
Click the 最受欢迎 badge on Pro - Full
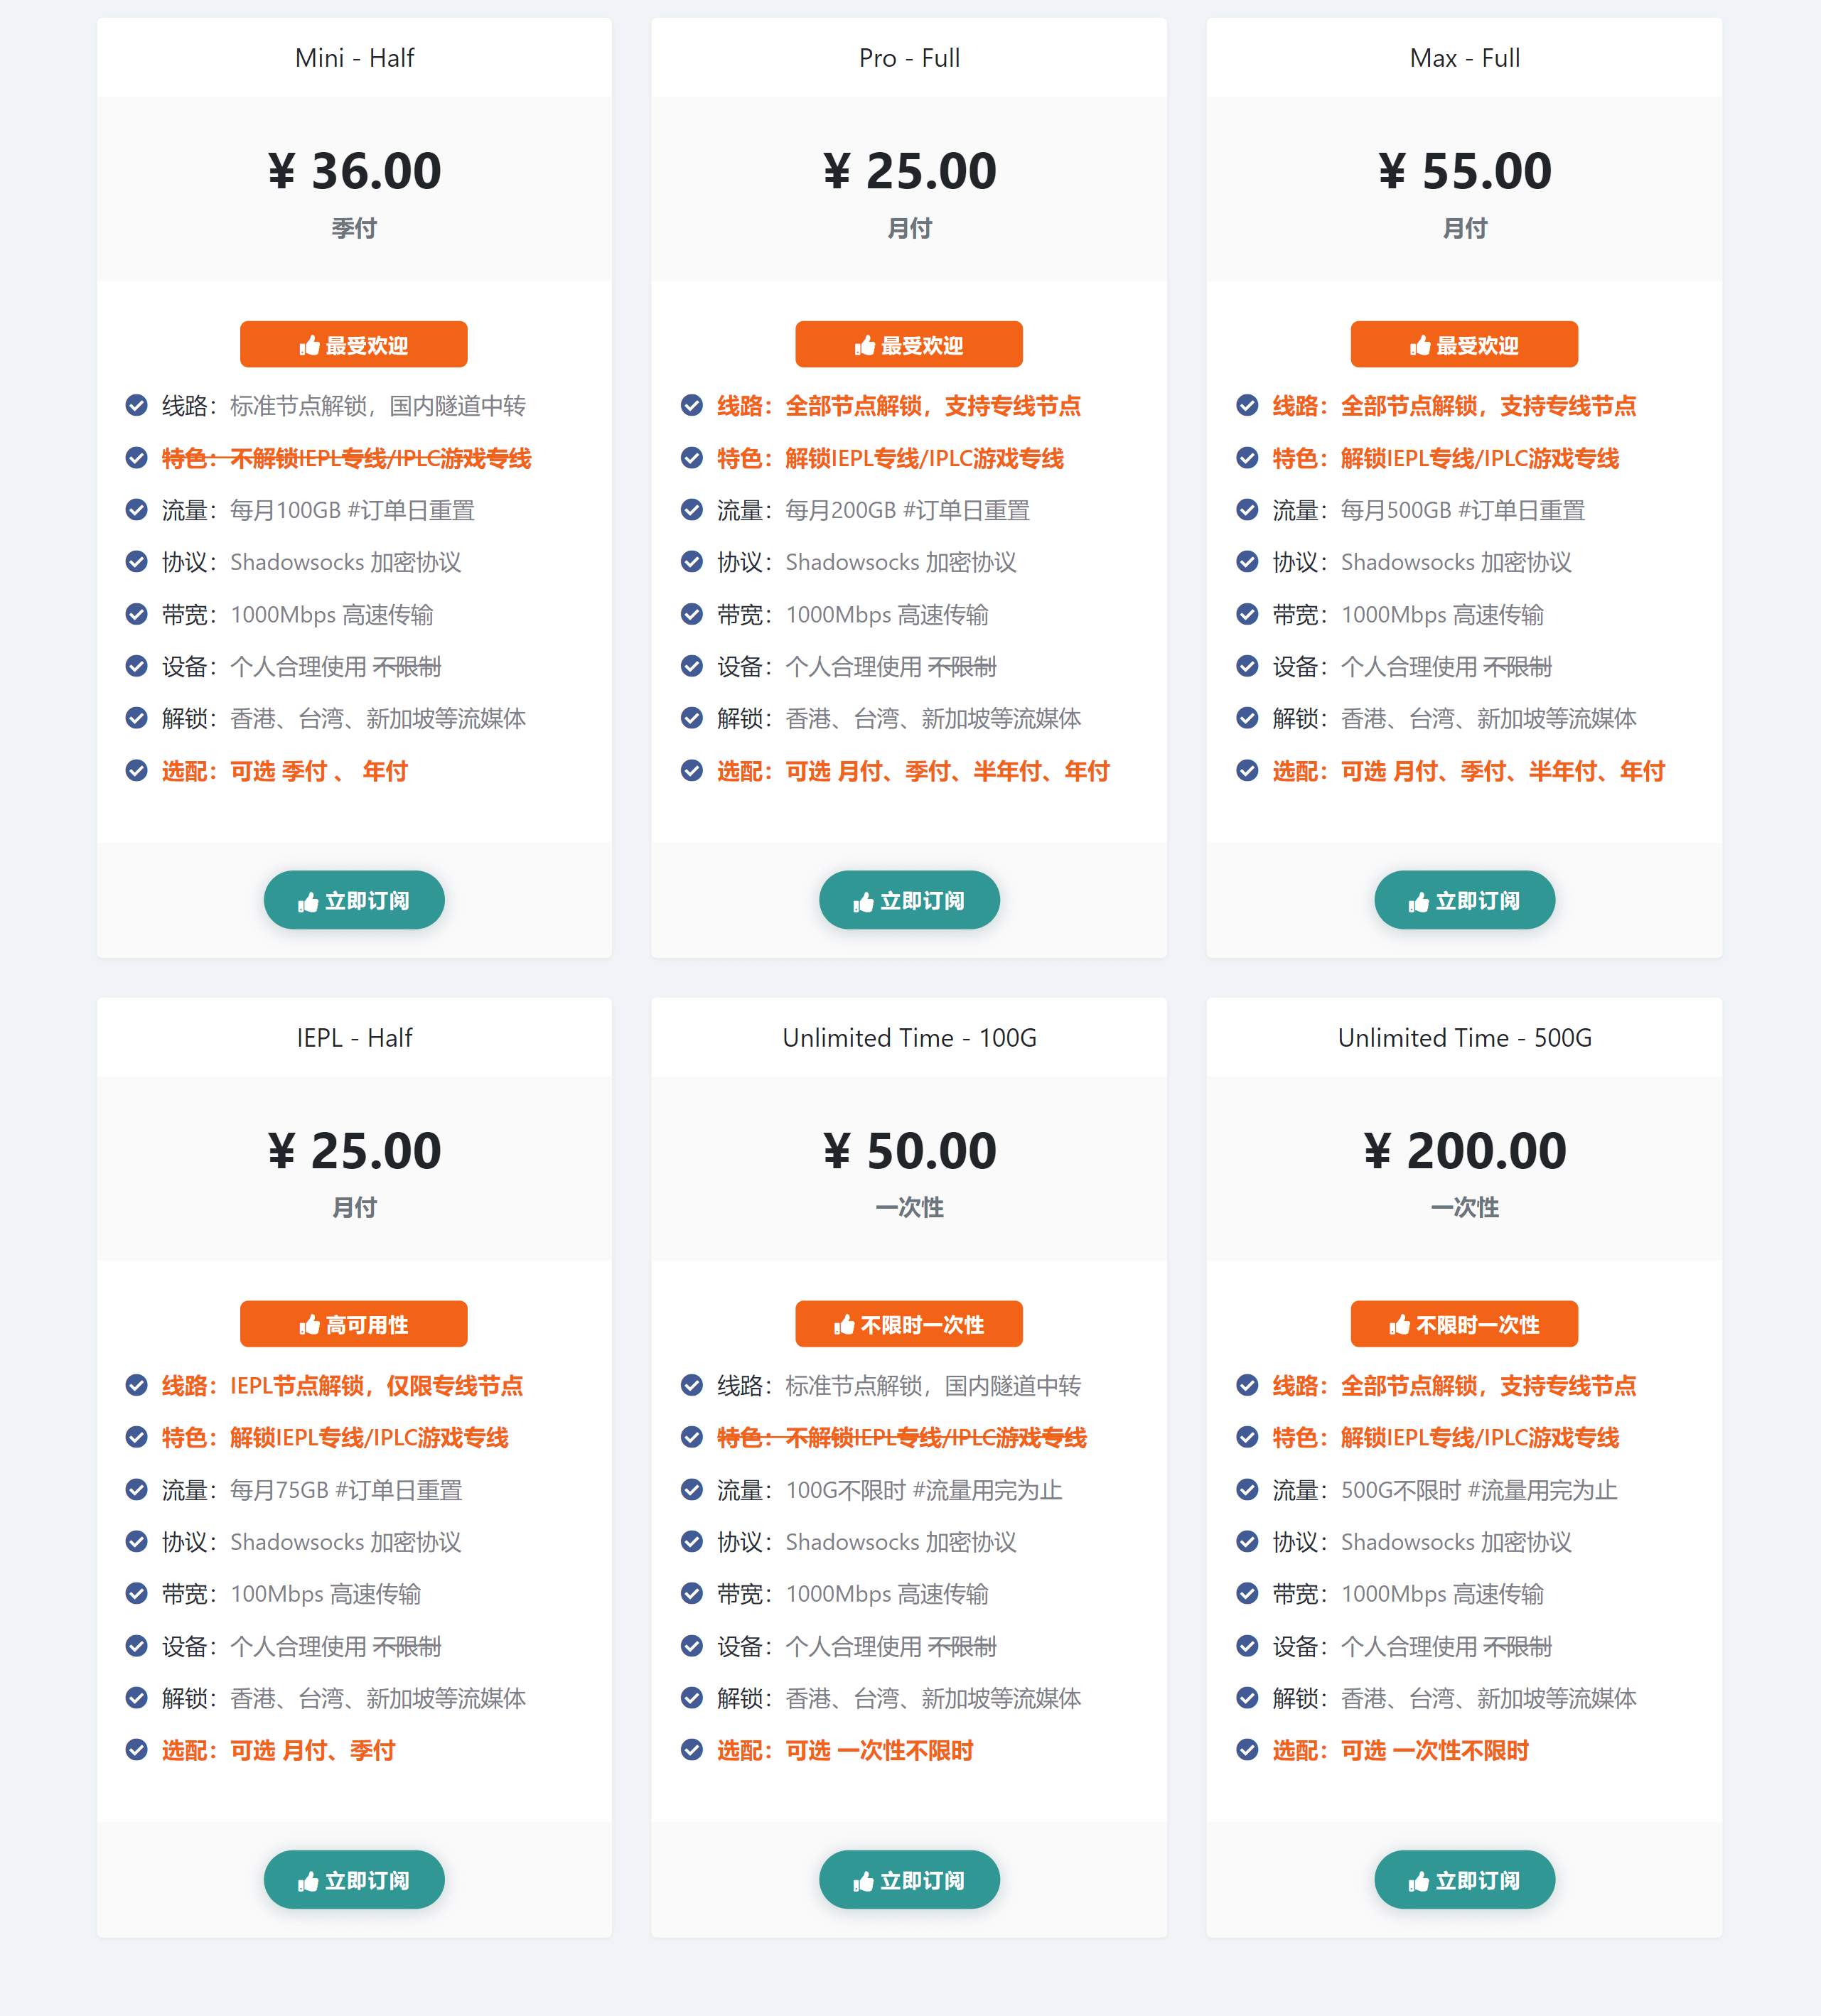909,345
